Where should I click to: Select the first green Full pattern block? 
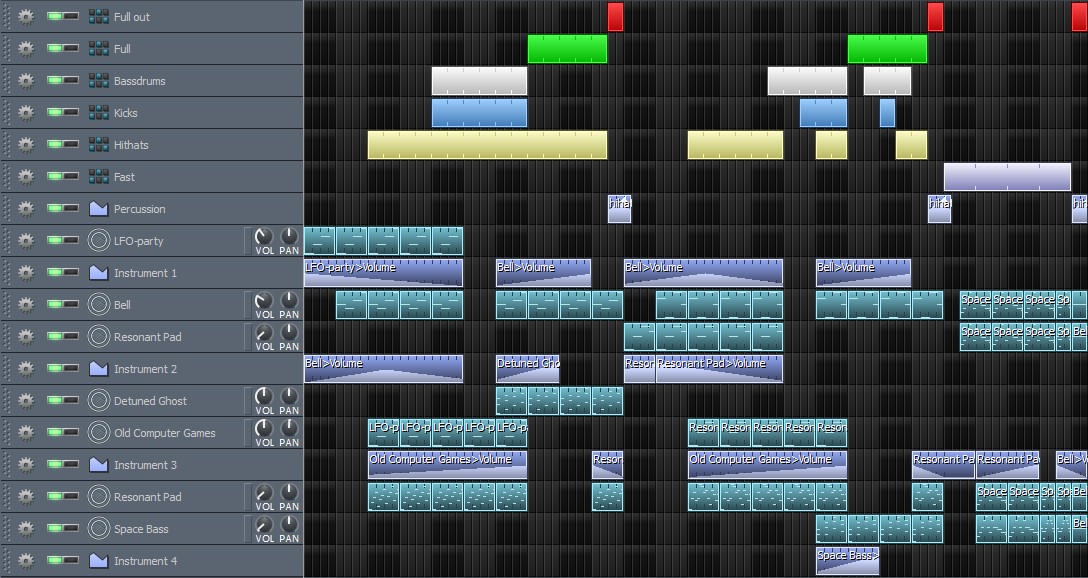pos(567,49)
